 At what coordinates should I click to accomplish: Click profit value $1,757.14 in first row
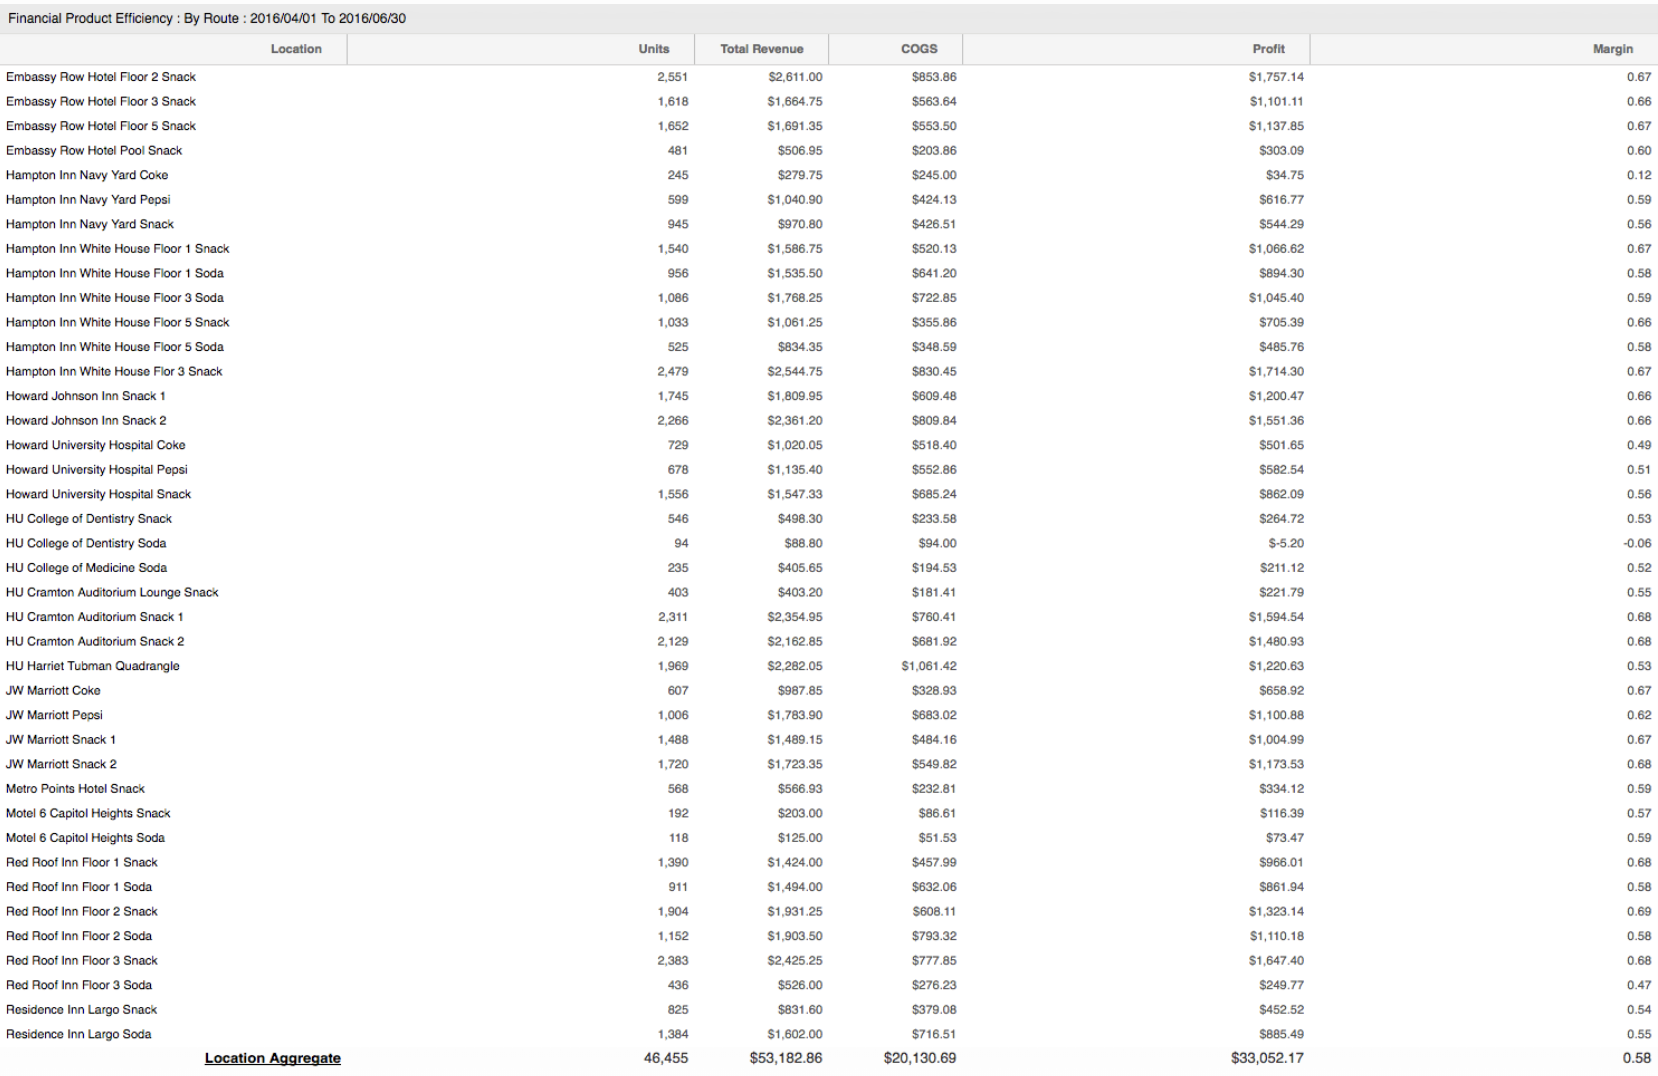point(1276,77)
